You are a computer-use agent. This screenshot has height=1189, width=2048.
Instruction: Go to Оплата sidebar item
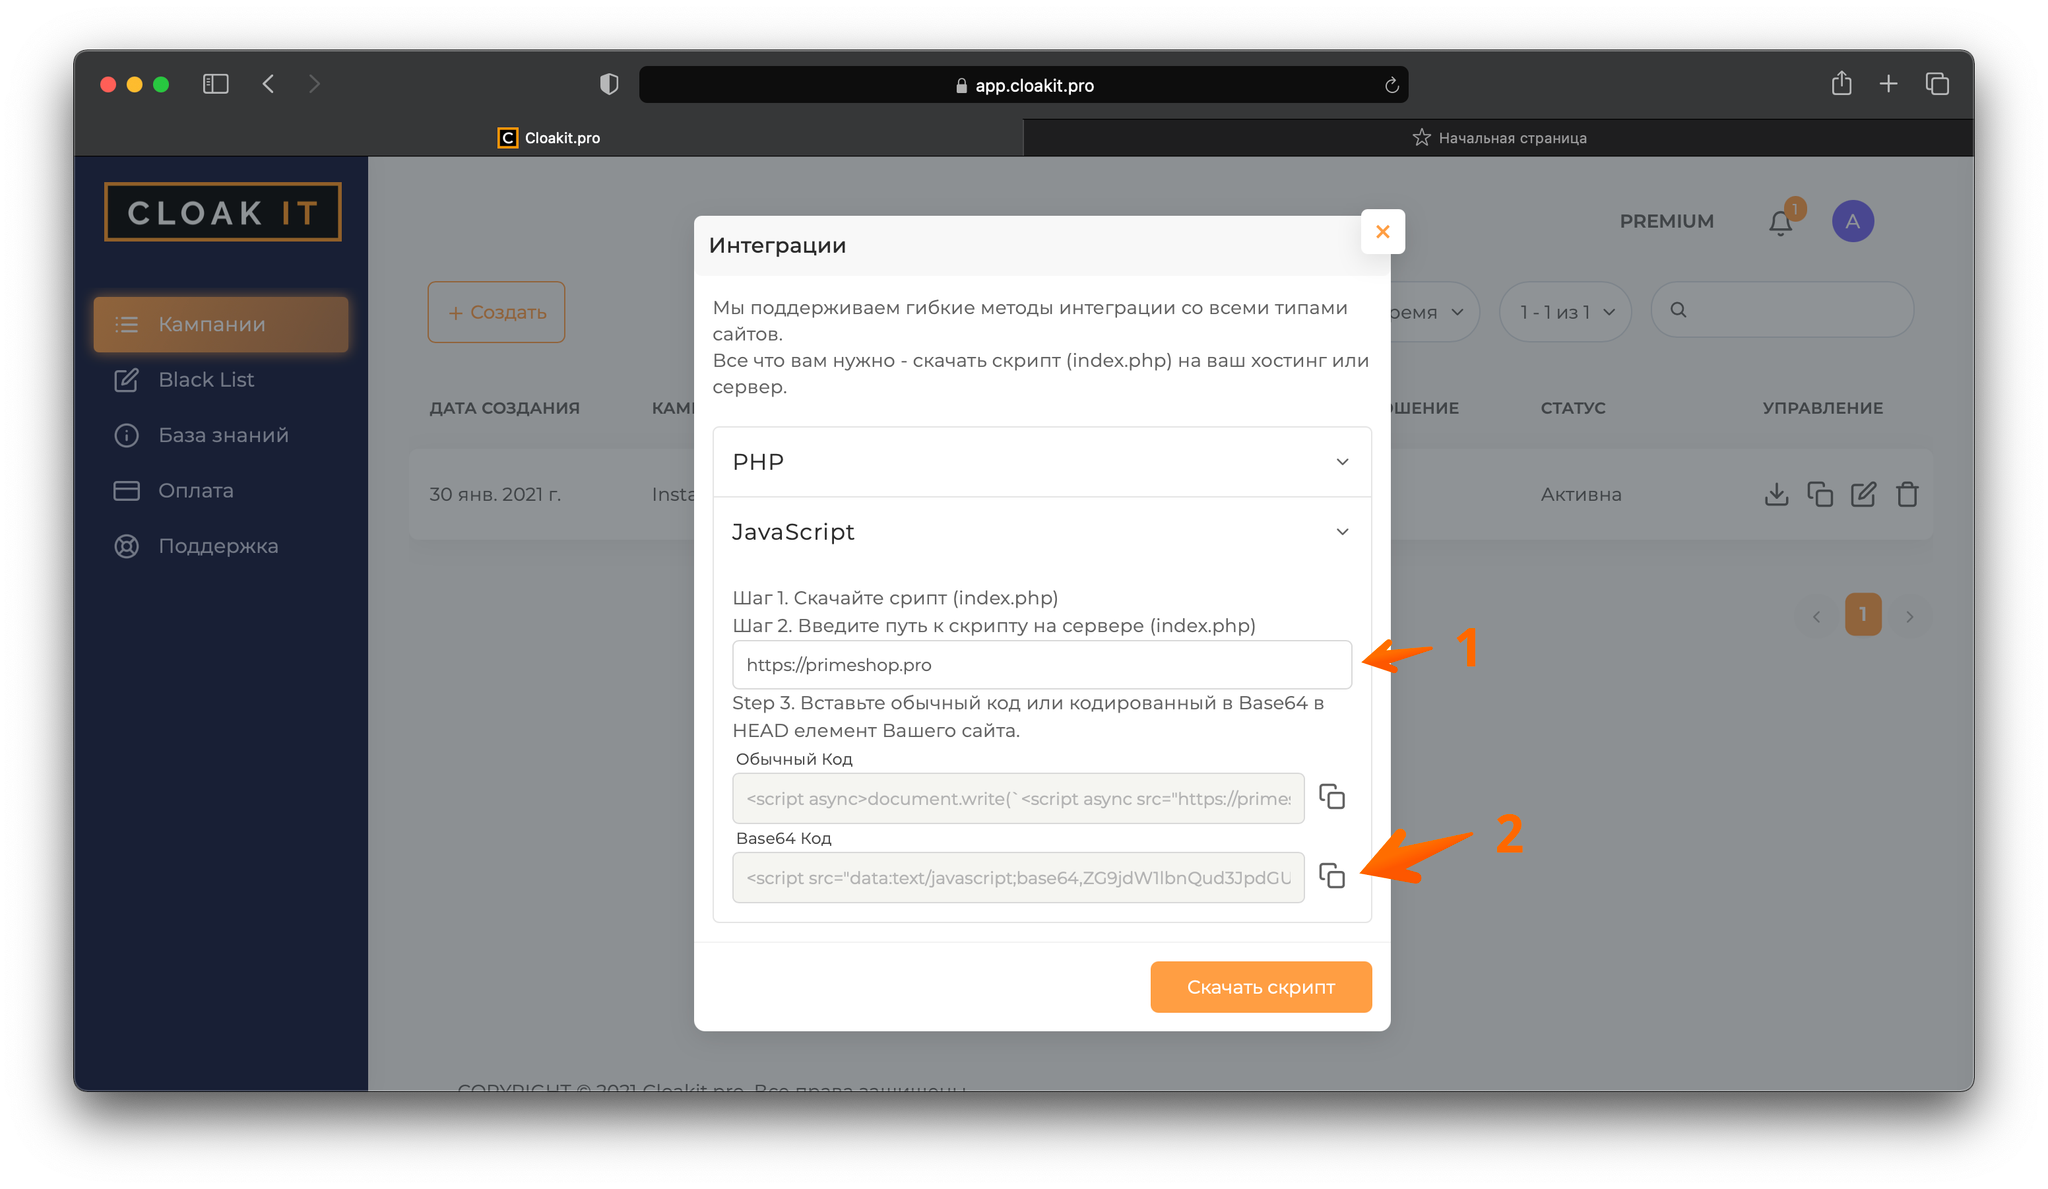click(196, 491)
